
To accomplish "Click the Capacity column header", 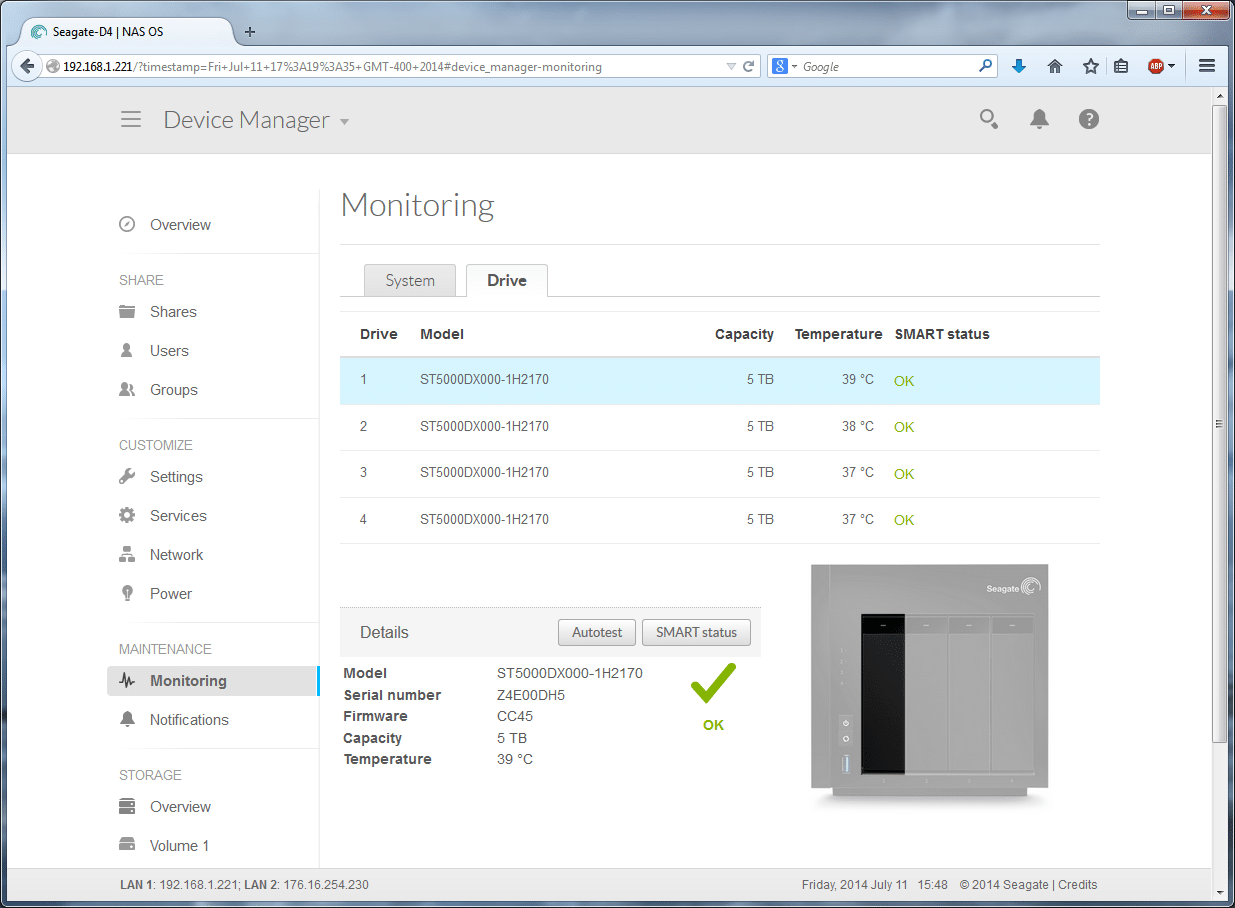I will [744, 334].
